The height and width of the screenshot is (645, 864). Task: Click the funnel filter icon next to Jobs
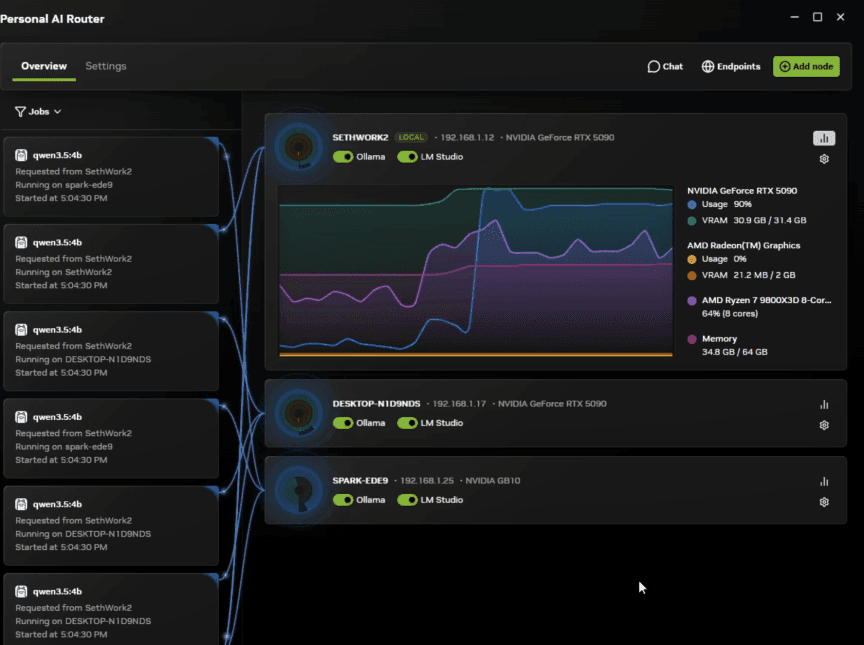(20, 112)
